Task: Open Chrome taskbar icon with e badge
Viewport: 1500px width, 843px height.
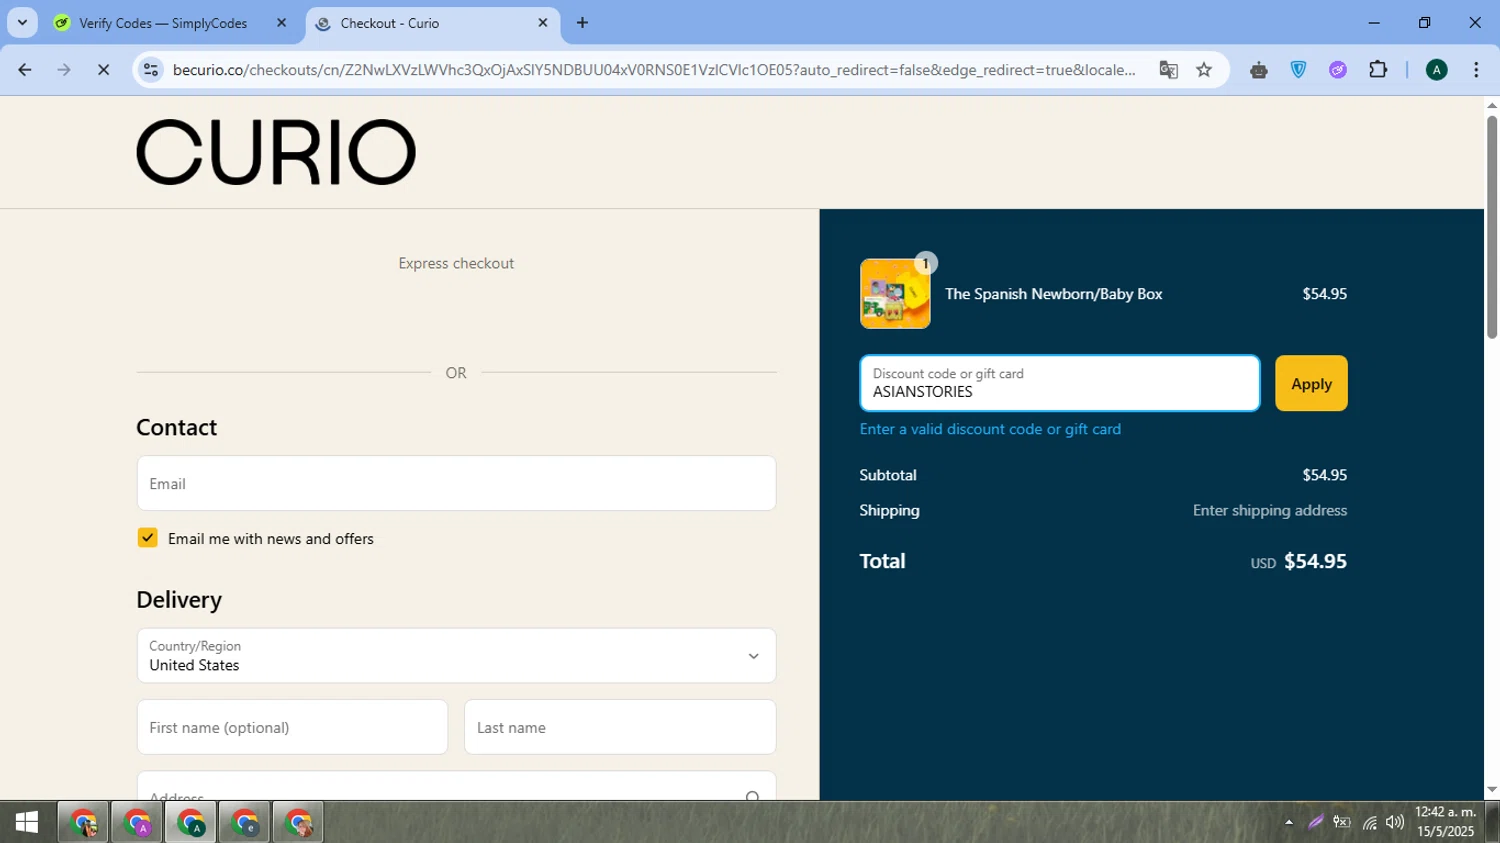Action: [x=245, y=823]
